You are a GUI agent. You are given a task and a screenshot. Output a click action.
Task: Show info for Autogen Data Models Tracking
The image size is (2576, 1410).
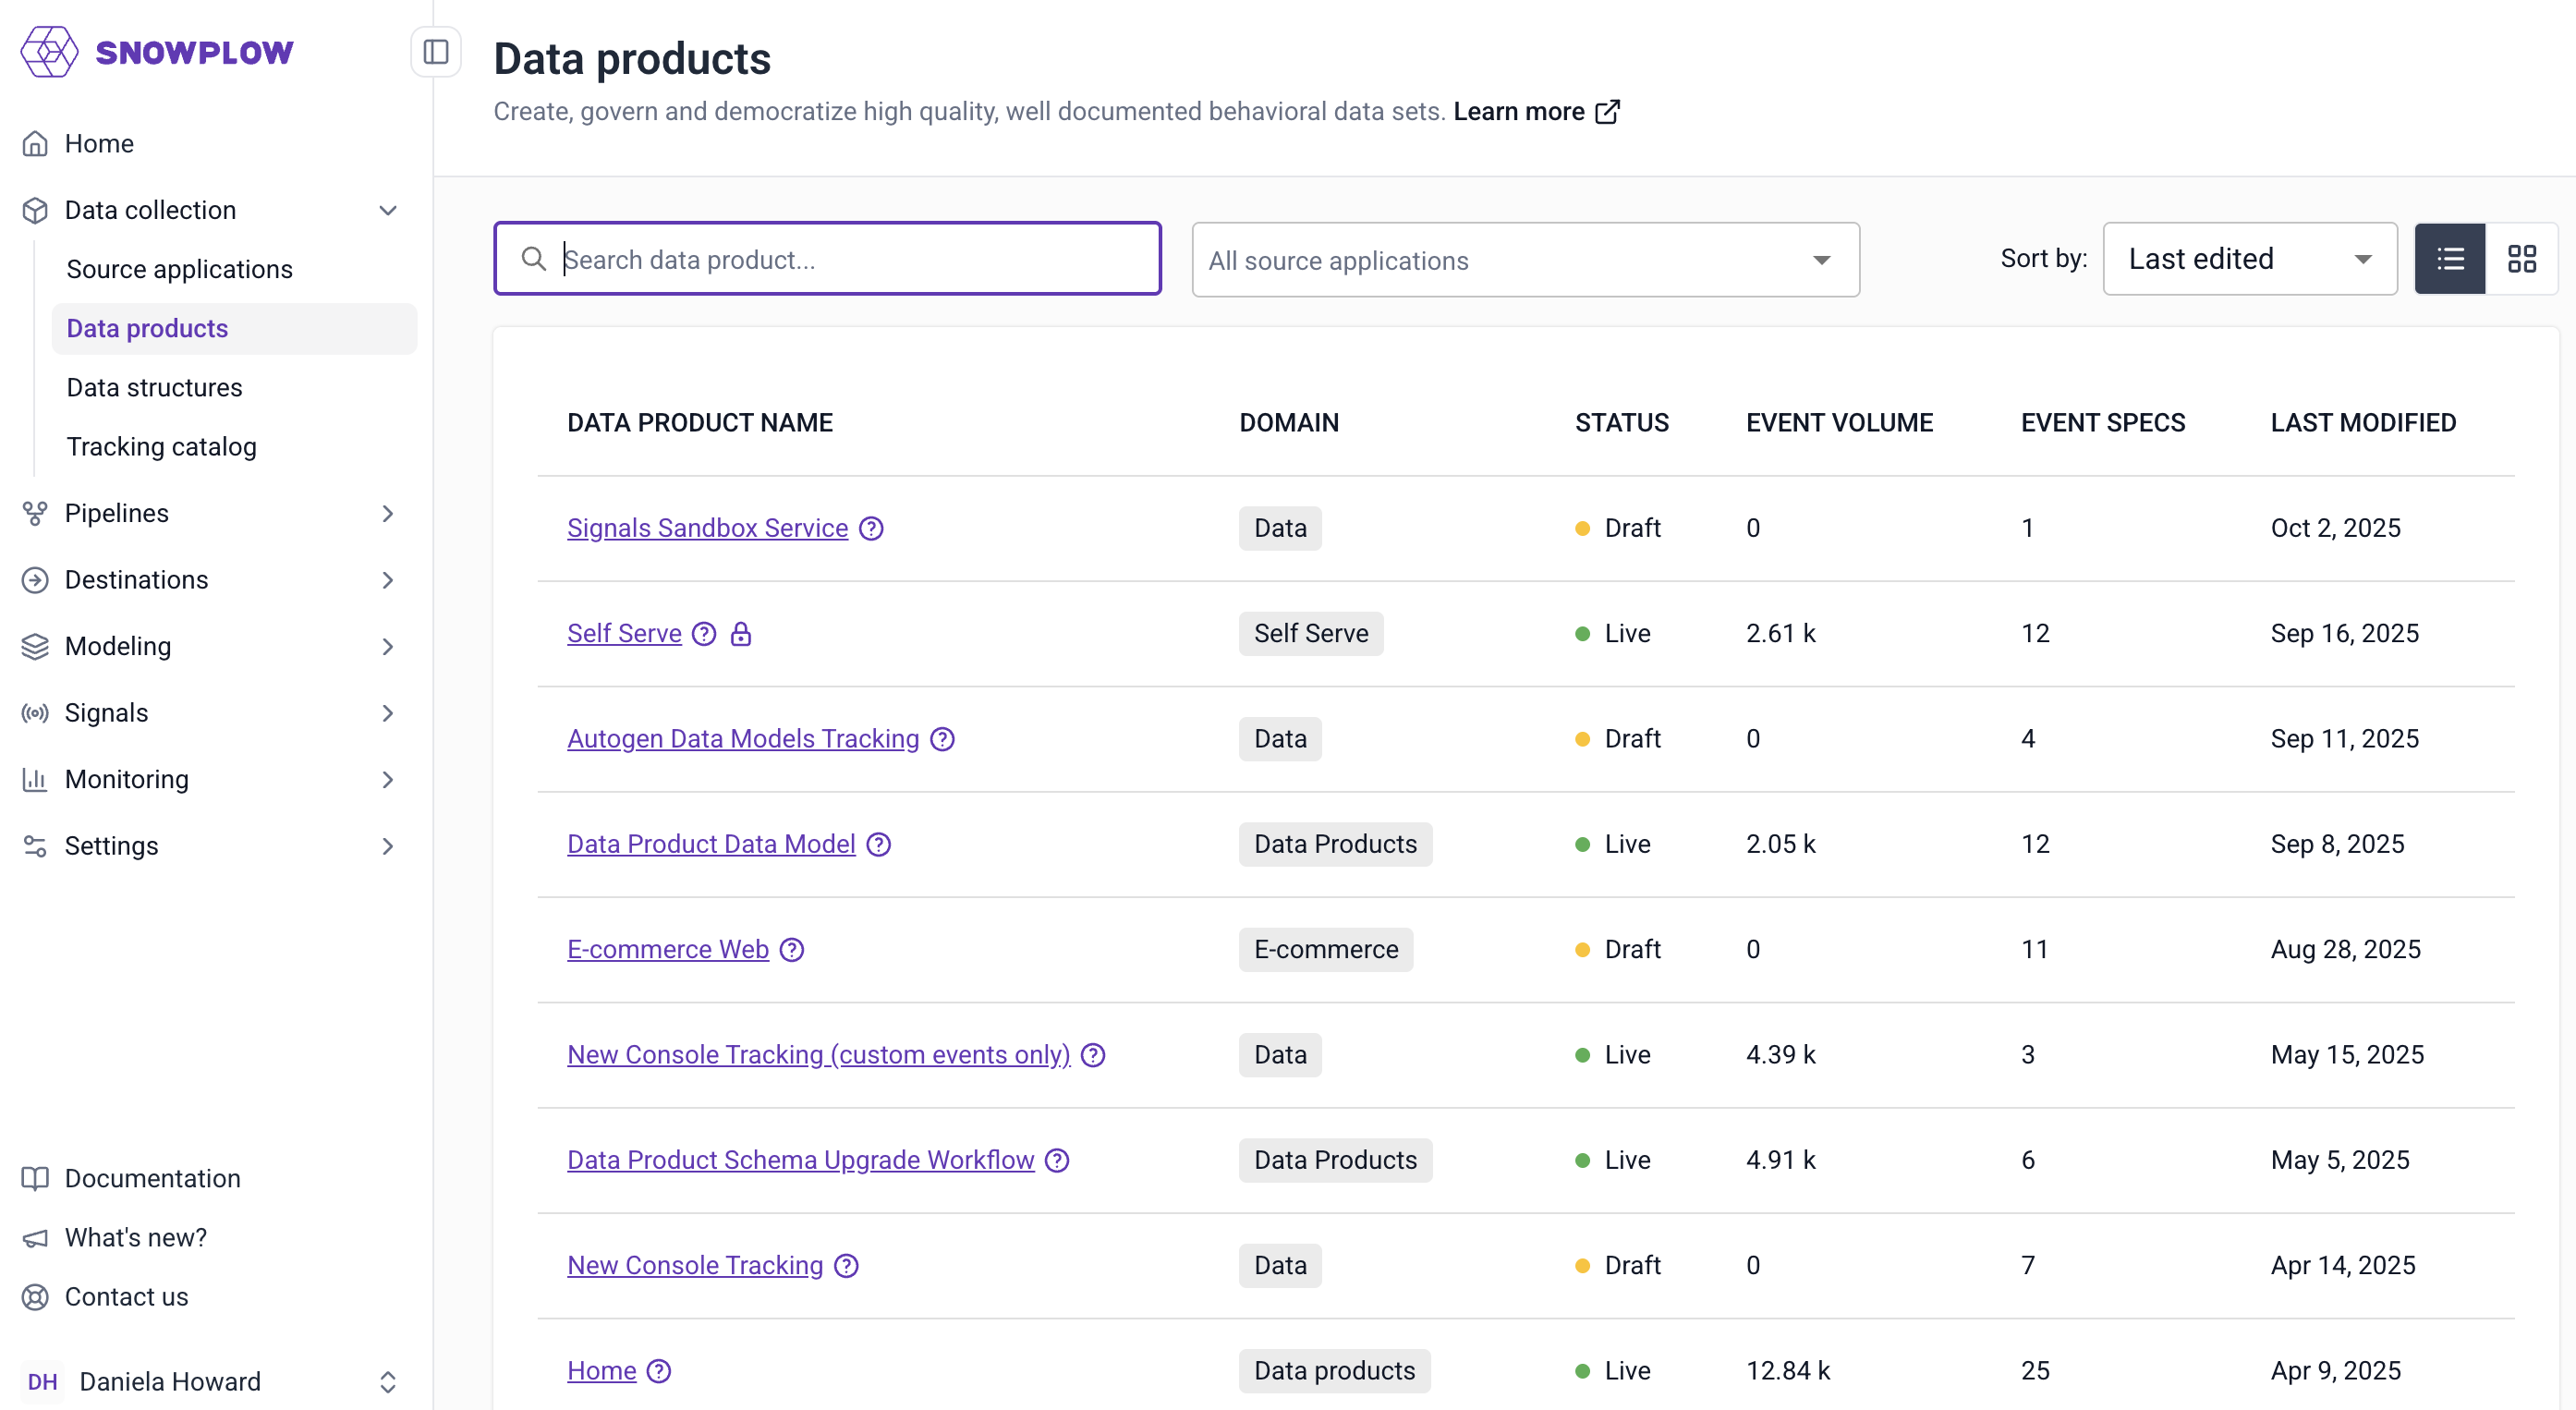pyautogui.click(x=942, y=738)
